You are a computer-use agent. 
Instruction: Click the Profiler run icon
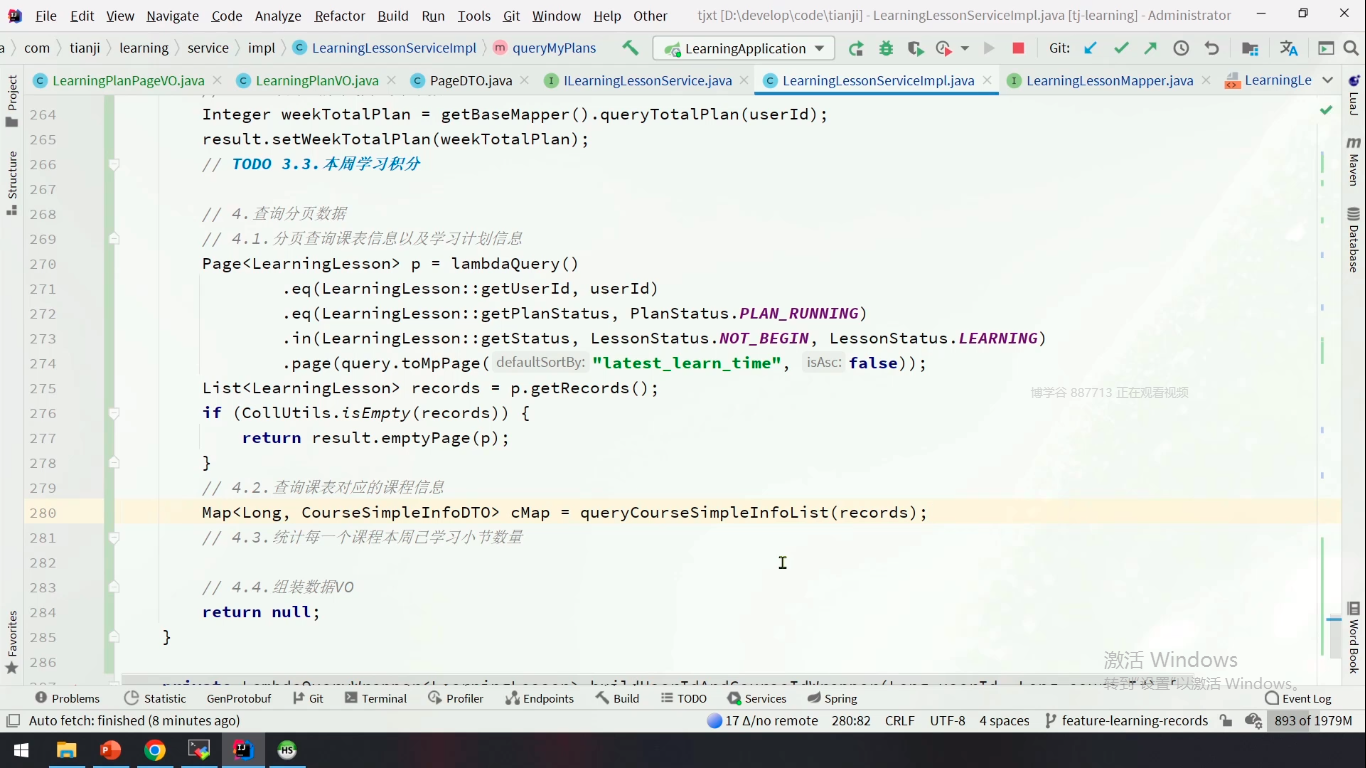click(x=943, y=48)
